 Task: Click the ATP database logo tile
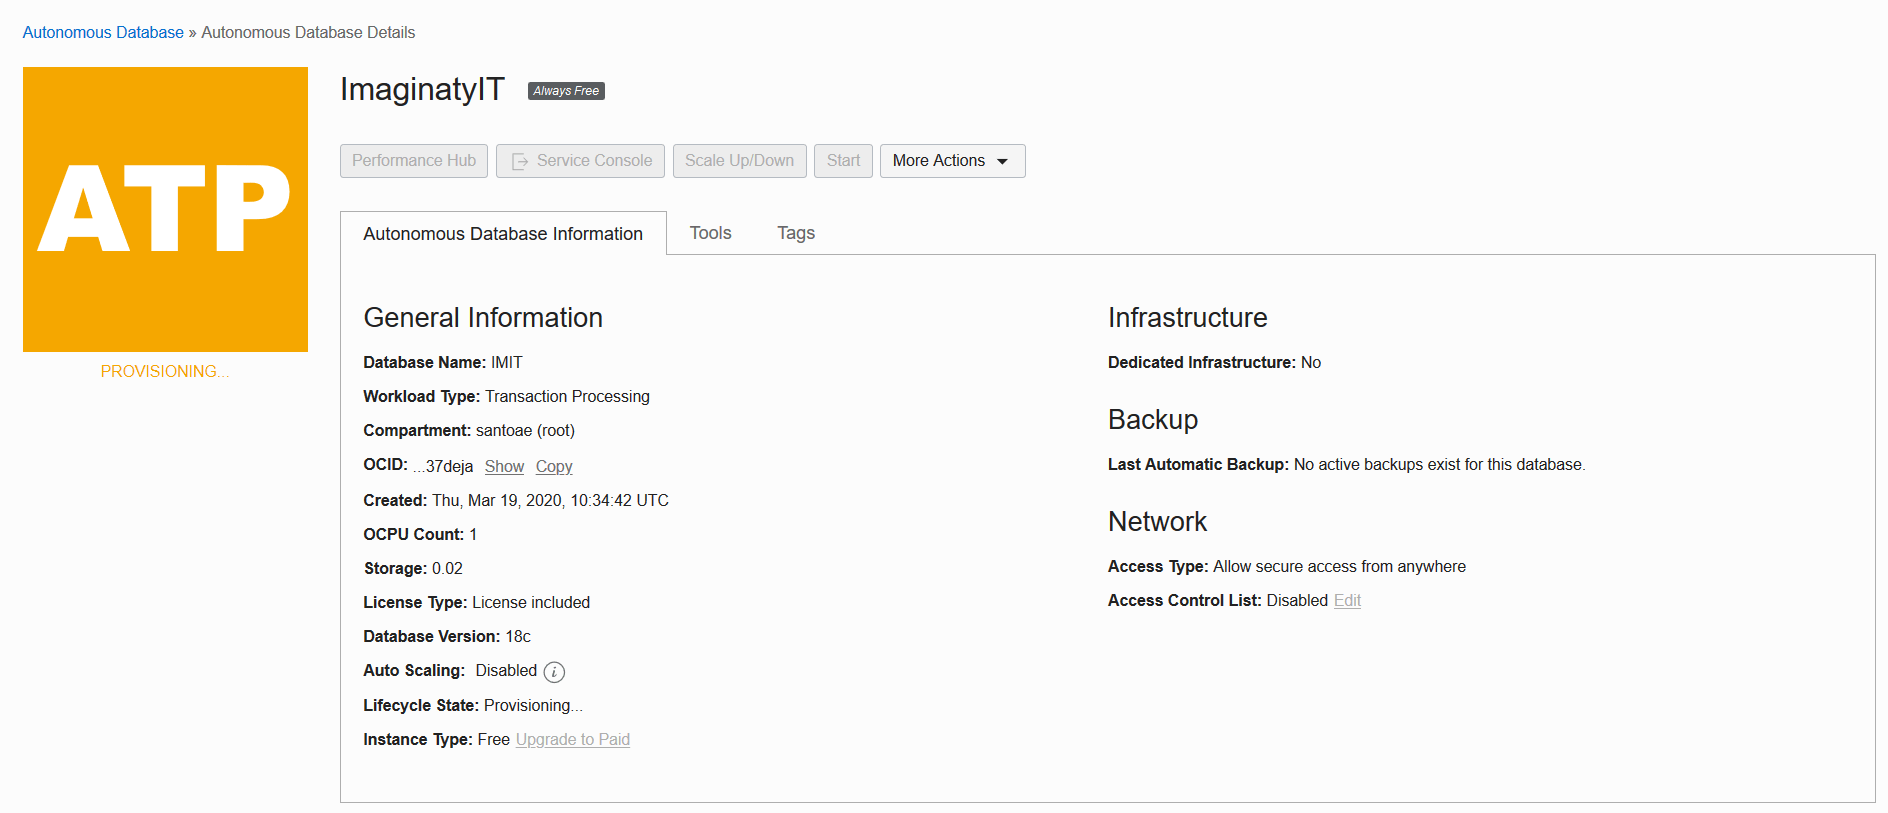[x=165, y=209]
